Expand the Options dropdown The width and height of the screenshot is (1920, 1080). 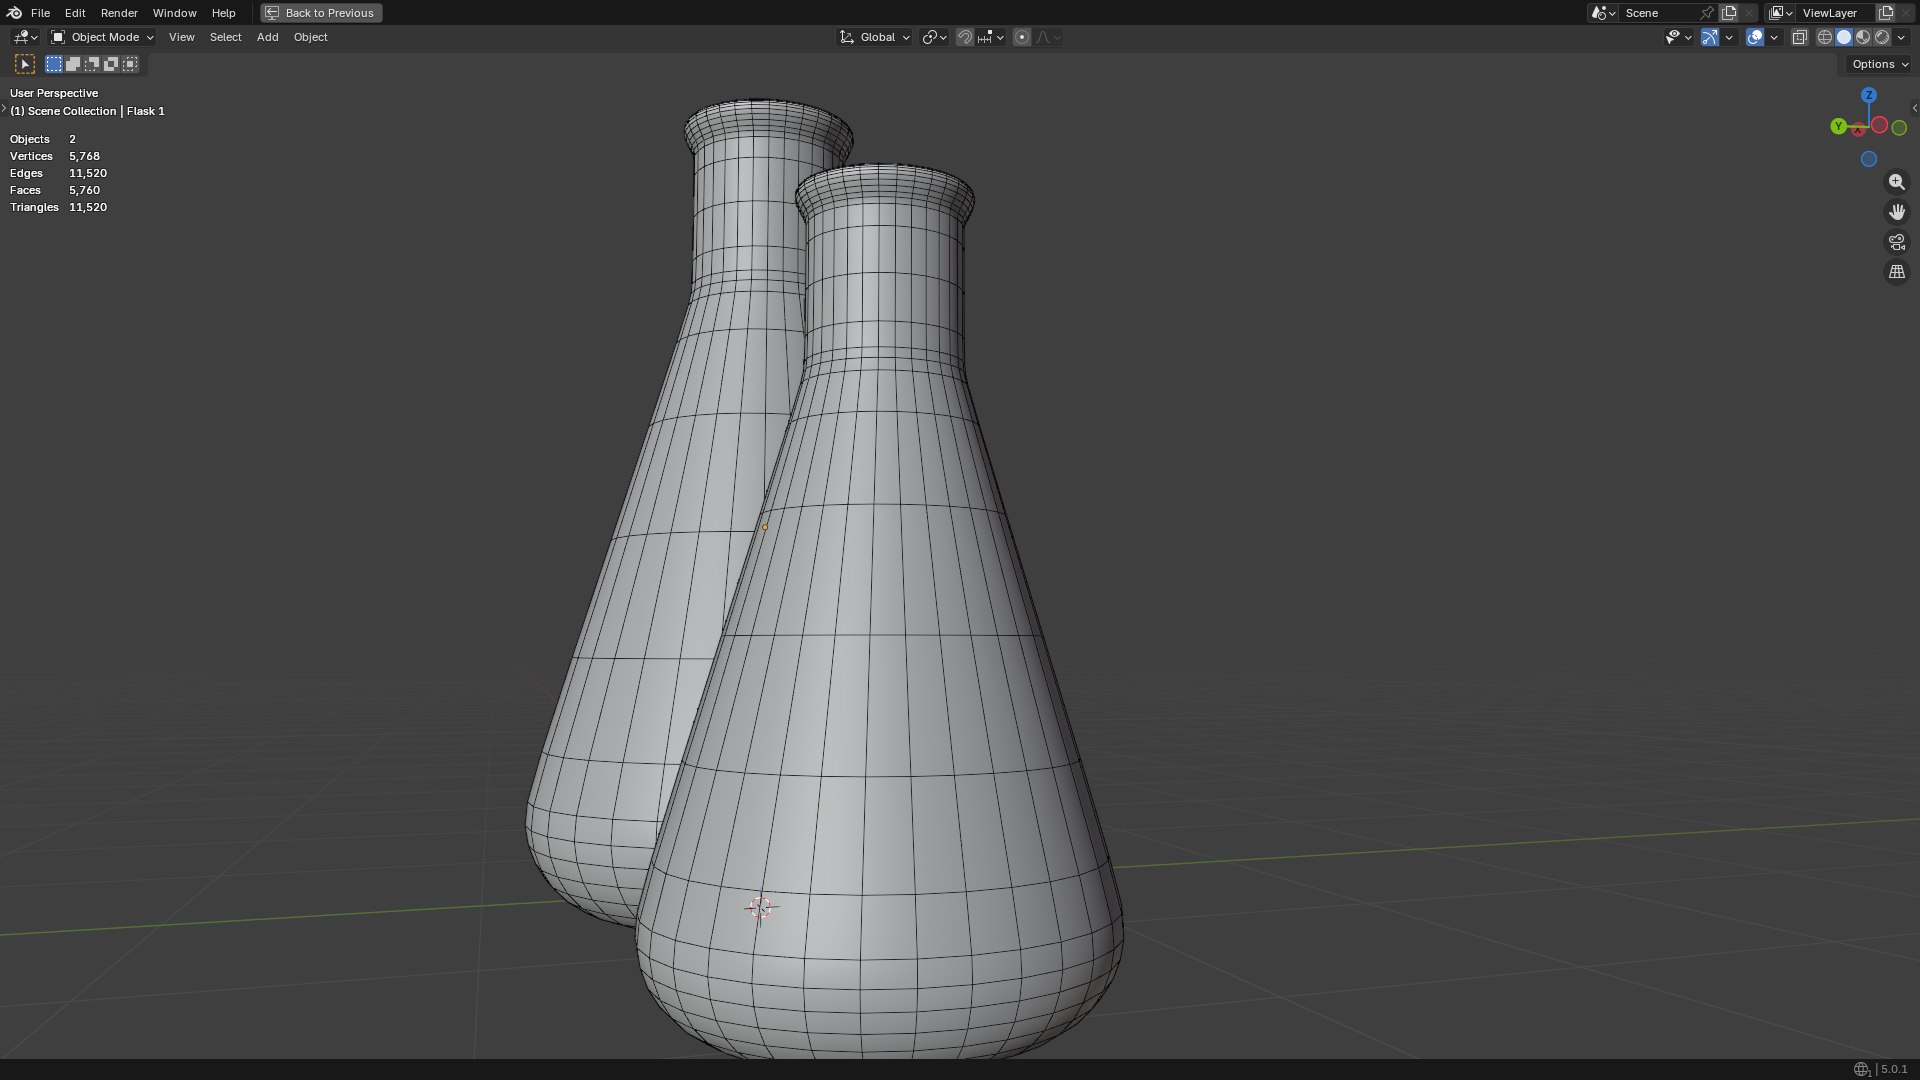coord(1879,64)
